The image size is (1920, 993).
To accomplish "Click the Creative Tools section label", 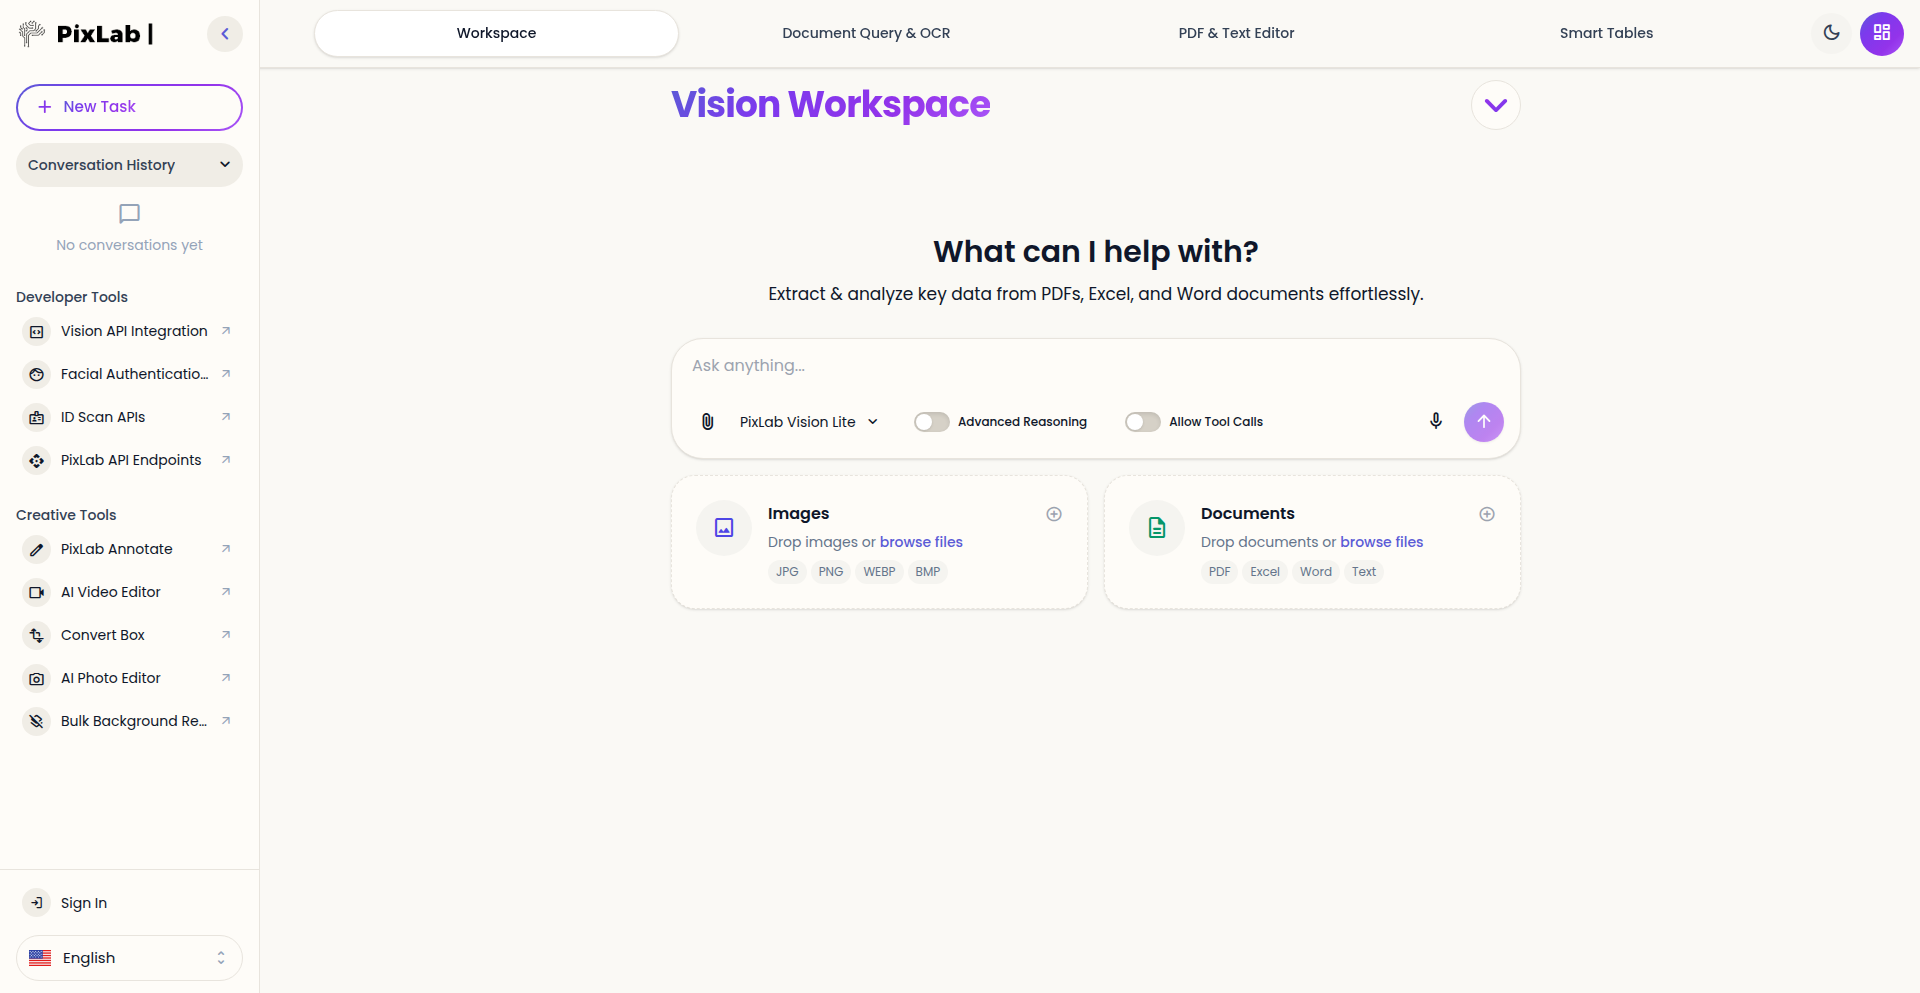I will point(66,515).
